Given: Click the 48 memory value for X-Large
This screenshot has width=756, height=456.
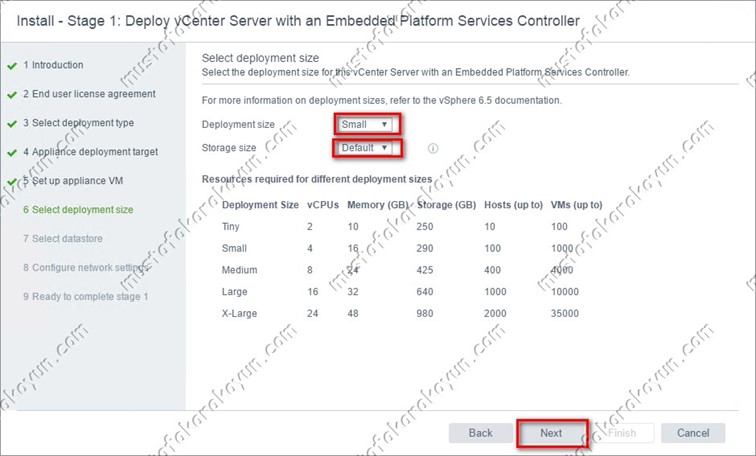Looking at the screenshot, I should pyautogui.click(x=353, y=313).
